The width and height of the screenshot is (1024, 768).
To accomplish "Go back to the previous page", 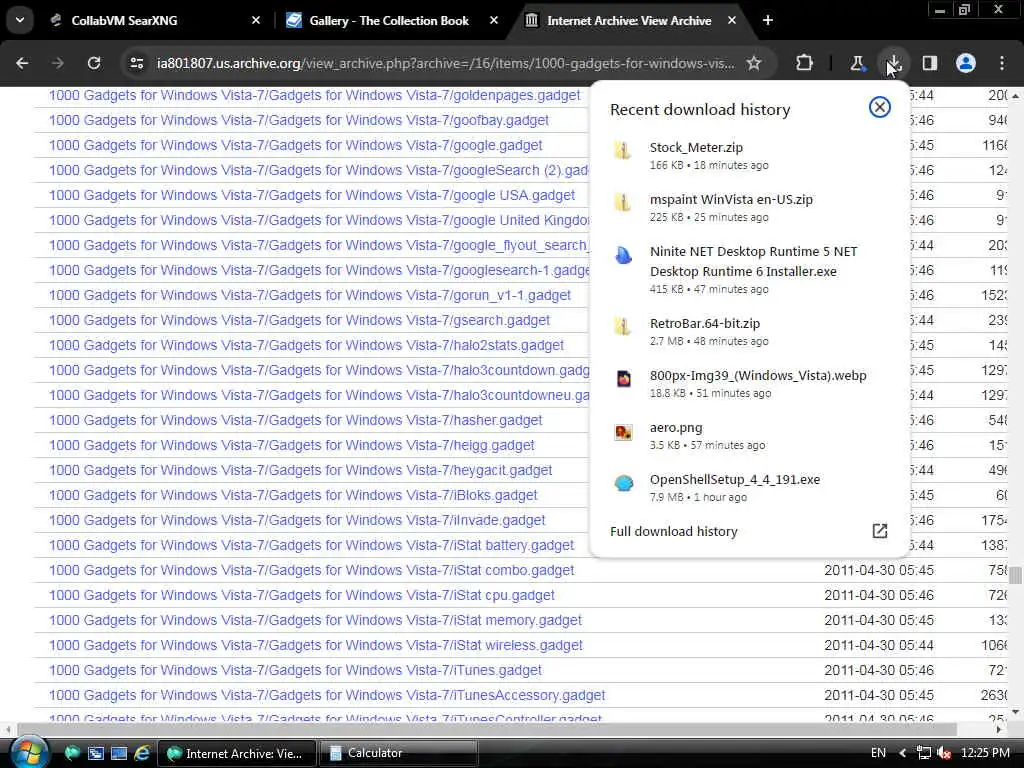I will (x=22, y=63).
